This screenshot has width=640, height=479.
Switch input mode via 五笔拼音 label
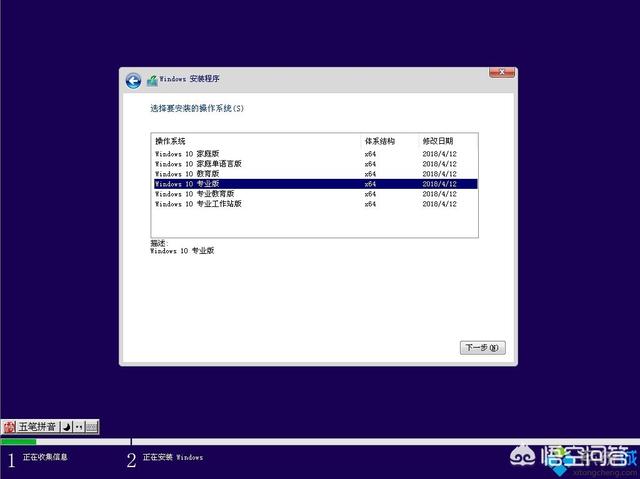point(37,427)
